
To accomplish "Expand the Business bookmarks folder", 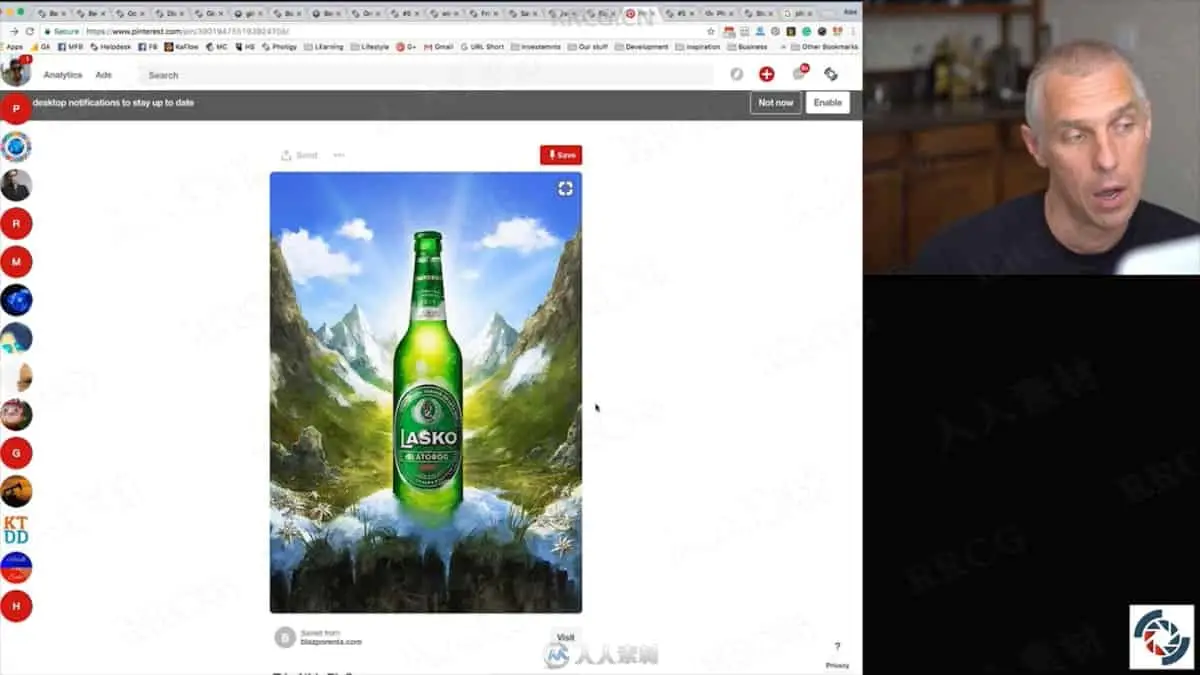I will (x=748, y=47).
